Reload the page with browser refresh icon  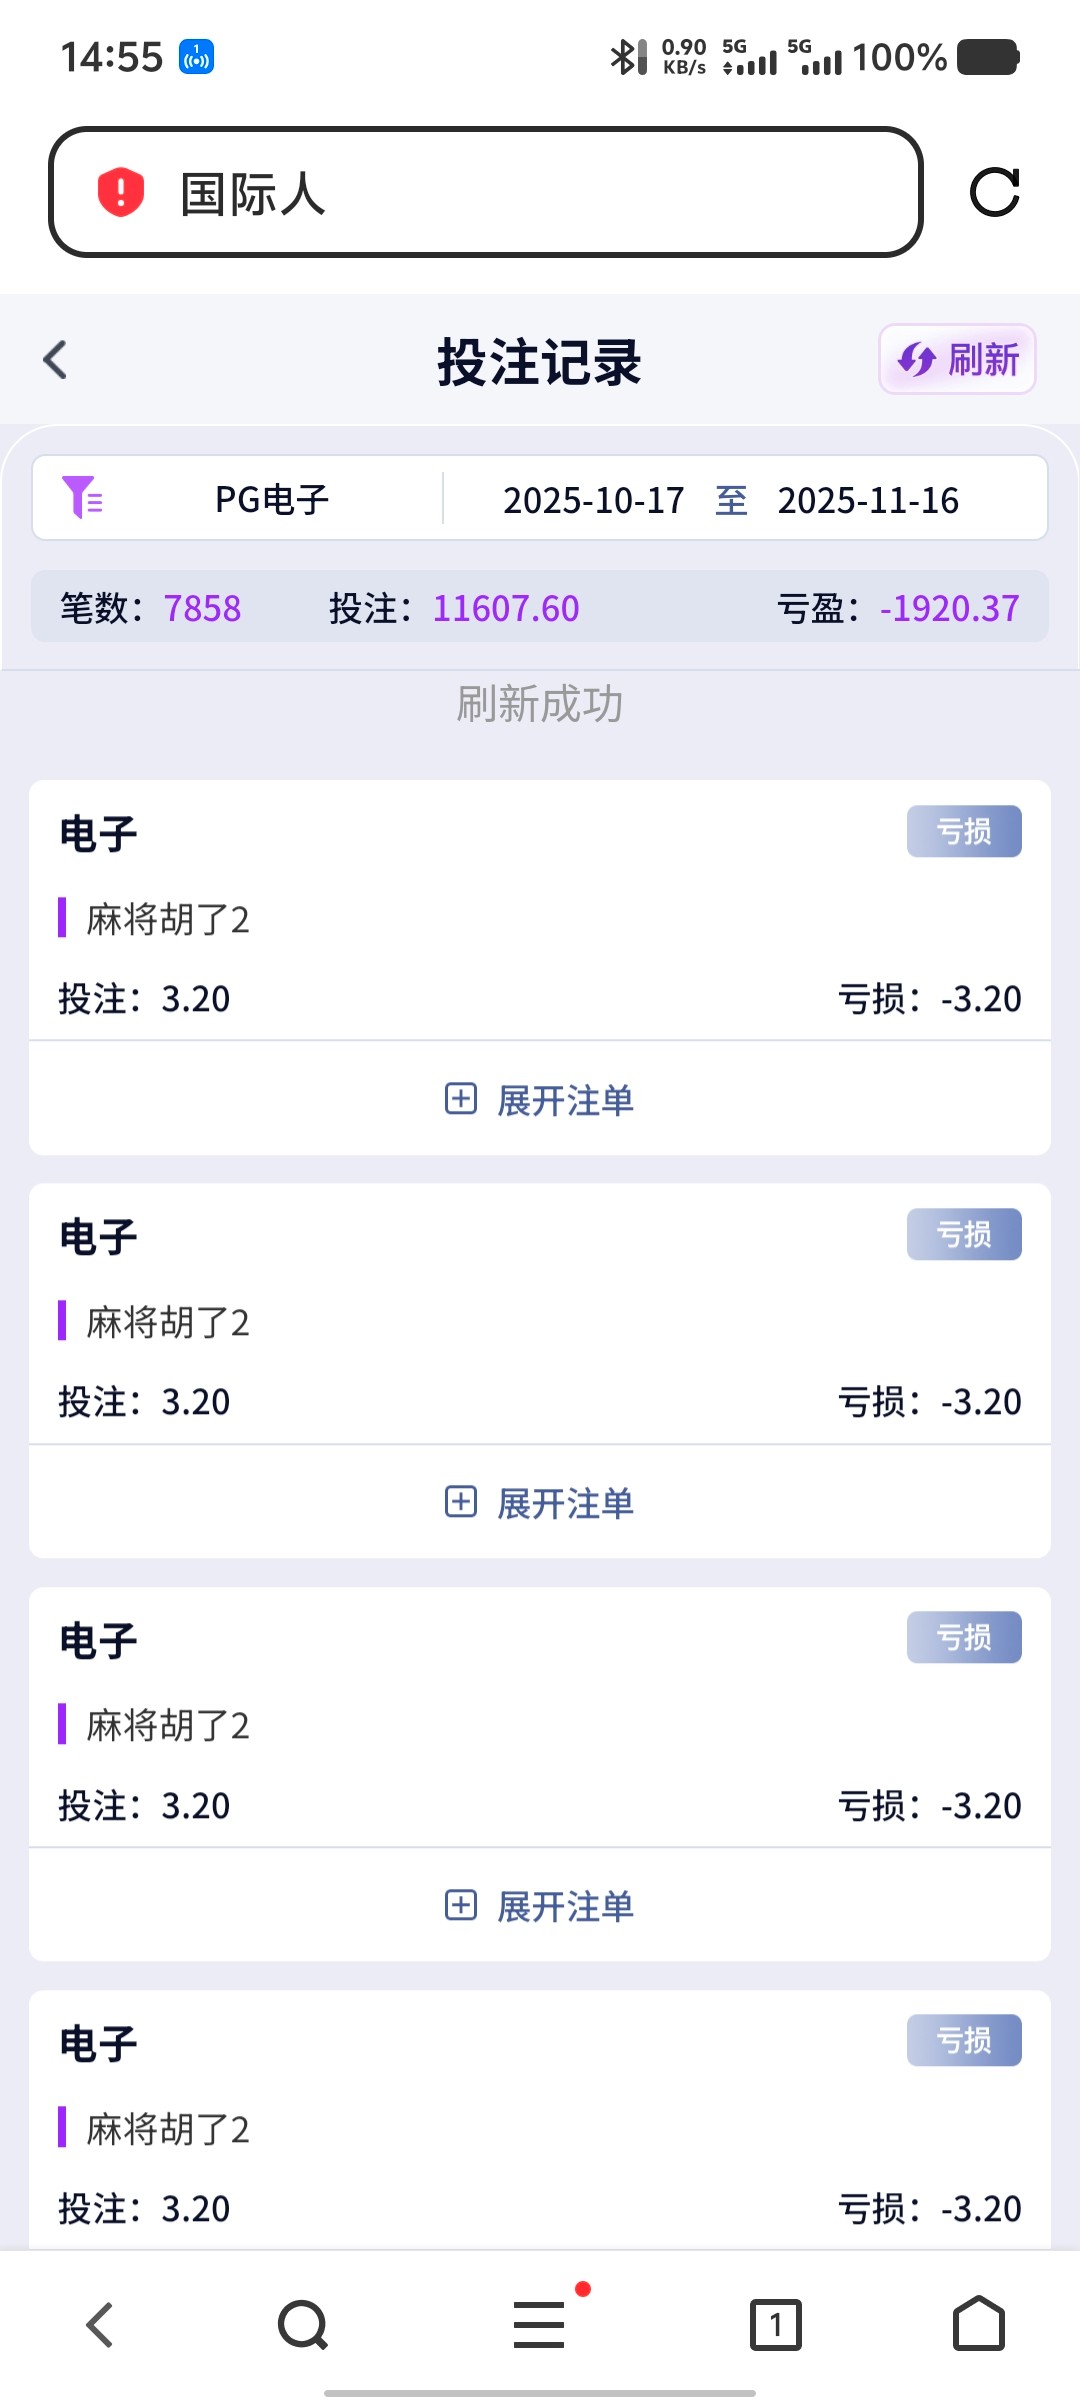994,192
